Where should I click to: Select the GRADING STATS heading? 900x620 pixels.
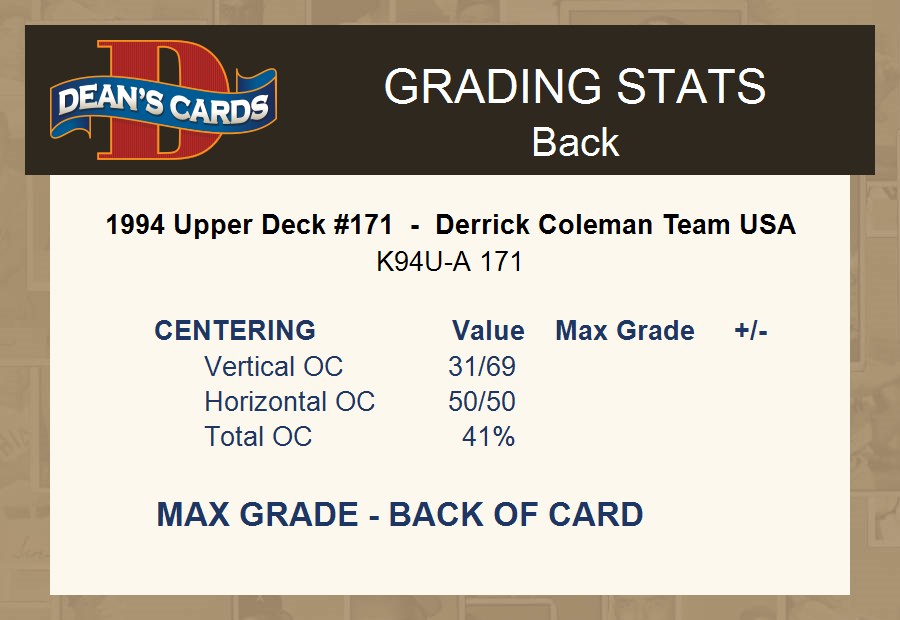[575, 88]
